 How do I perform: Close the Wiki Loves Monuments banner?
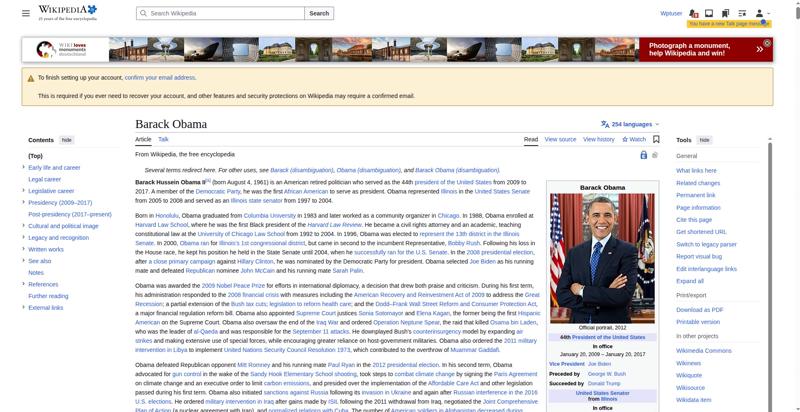[x=767, y=43]
